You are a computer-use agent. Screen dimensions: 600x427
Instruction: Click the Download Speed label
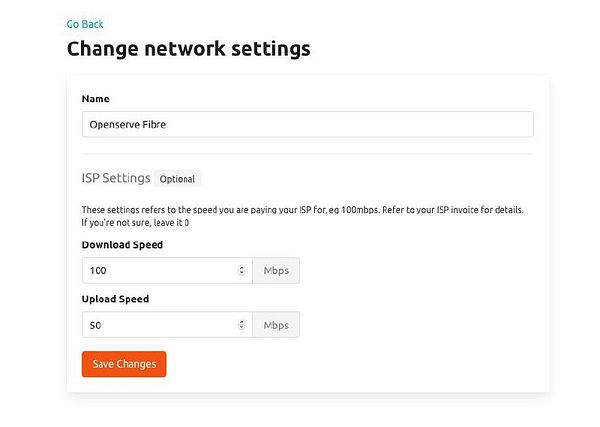coord(122,245)
